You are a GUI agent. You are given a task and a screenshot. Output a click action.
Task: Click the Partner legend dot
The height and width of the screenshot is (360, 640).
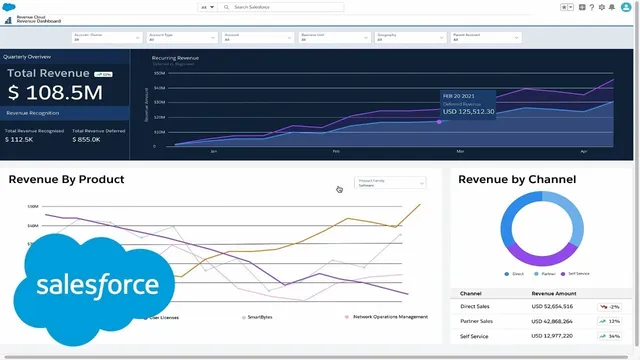(x=536, y=274)
